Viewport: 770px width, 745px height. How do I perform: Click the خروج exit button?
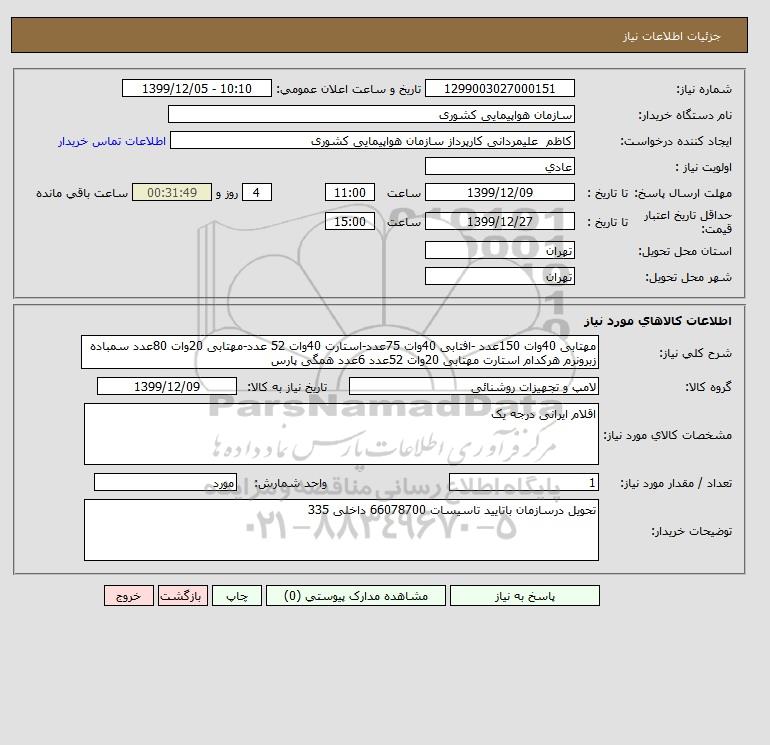129,596
